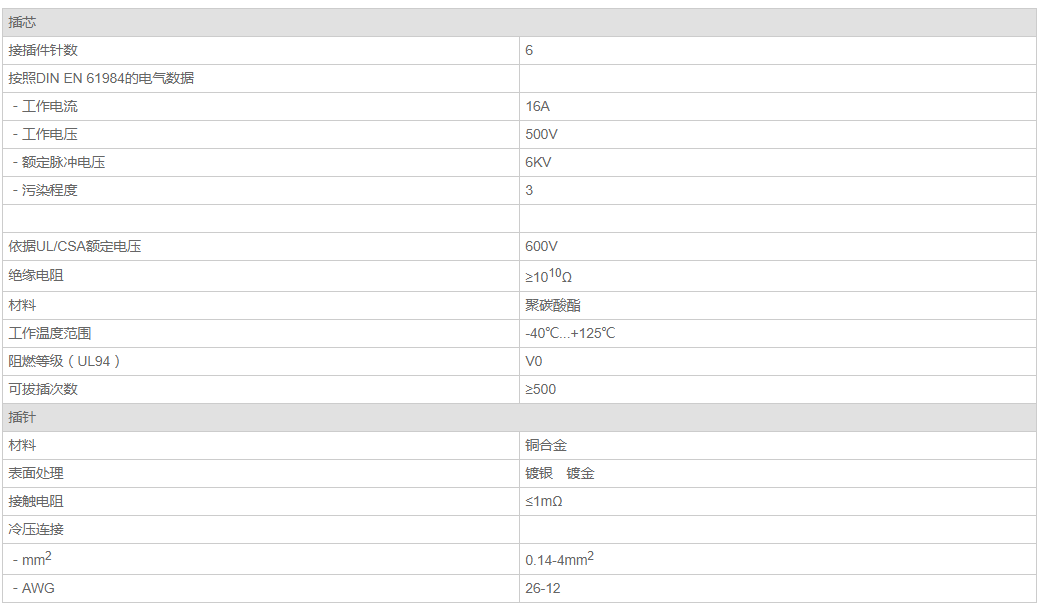Click the 冷压连接 row label
The width and height of the screenshot is (1042, 607).
[36, 529]
